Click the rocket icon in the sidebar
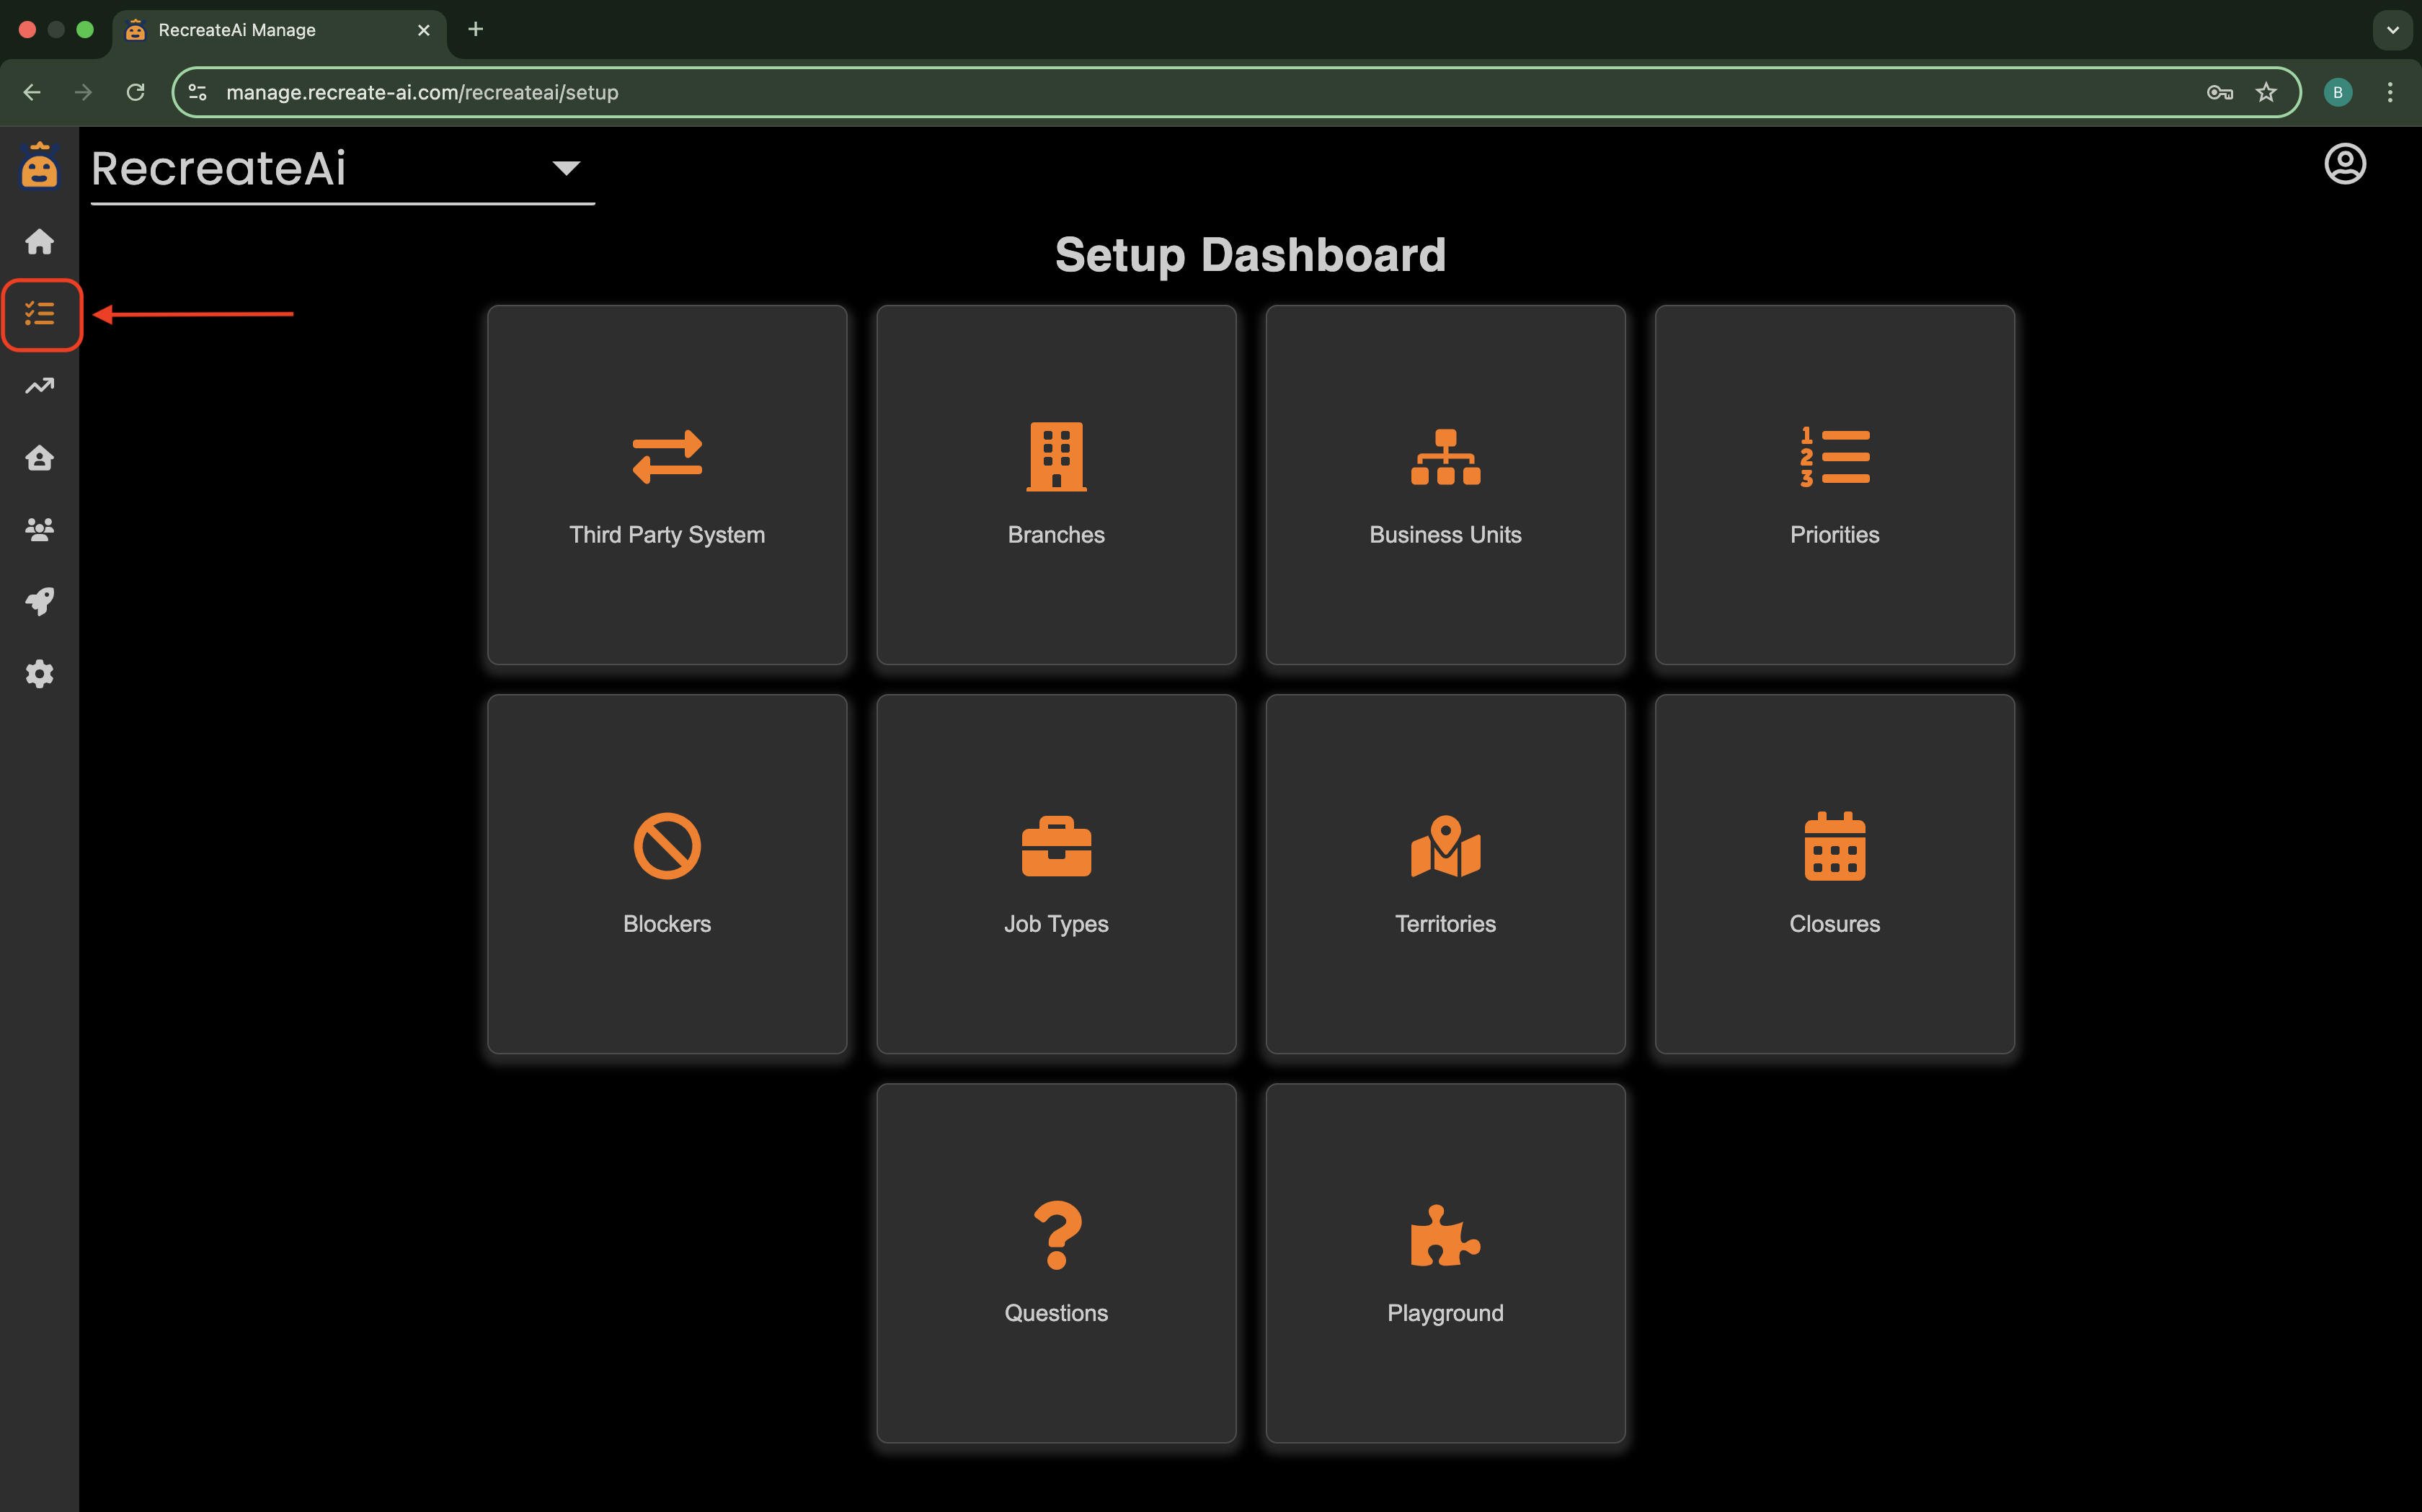 [40, 601]
